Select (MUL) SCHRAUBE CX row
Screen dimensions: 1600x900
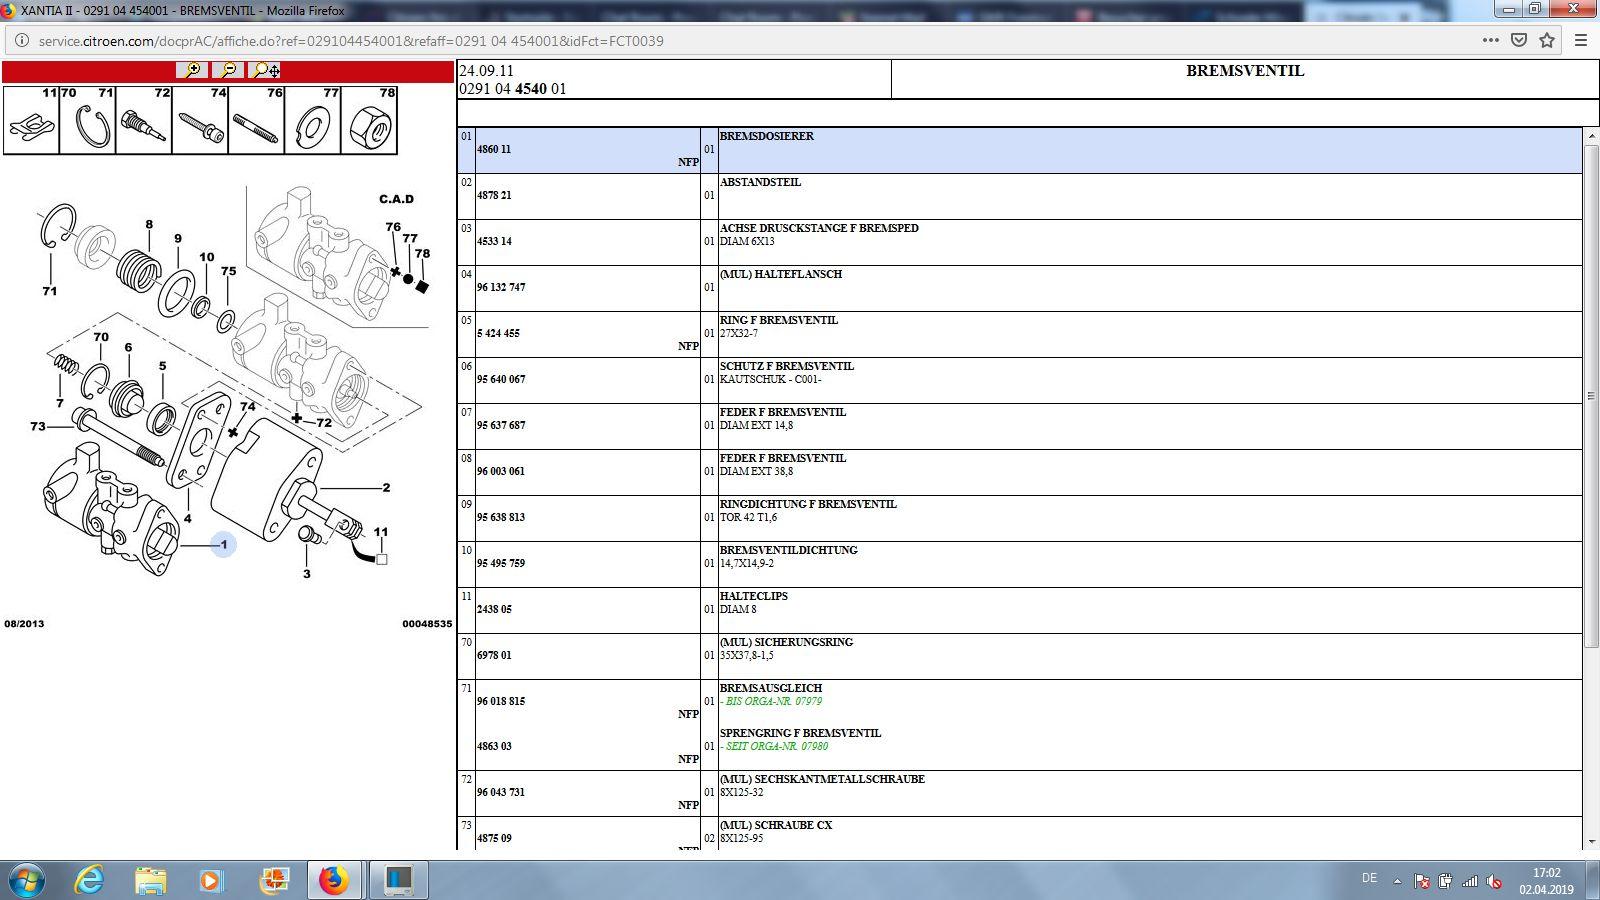[x=1020, y=834]
